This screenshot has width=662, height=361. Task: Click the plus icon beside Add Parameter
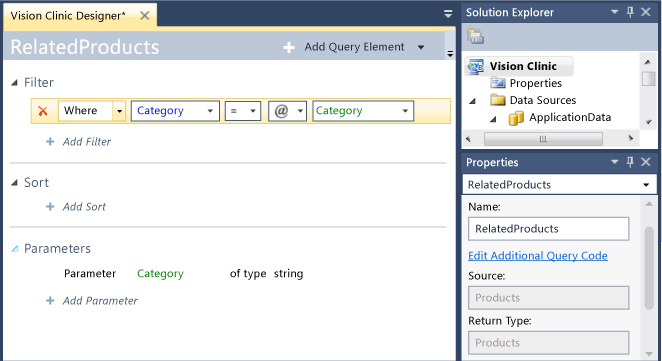50,301
